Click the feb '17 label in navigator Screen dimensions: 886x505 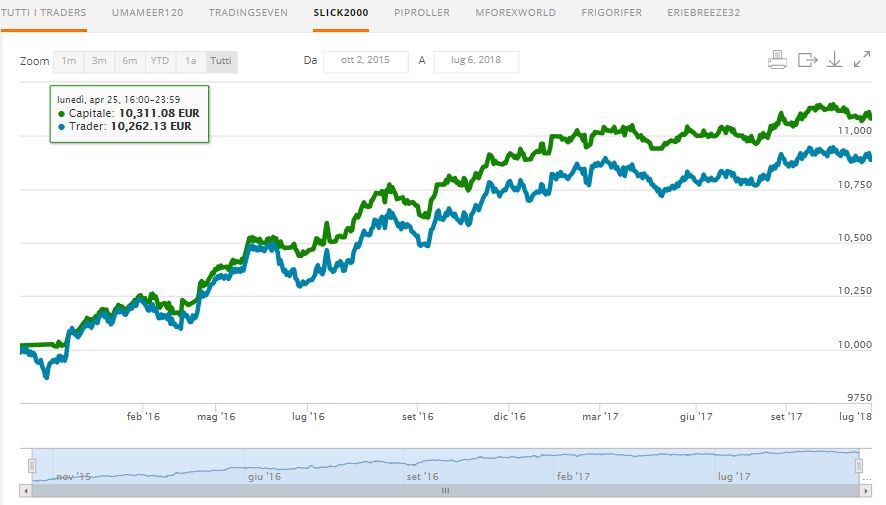tap(573, 476)
